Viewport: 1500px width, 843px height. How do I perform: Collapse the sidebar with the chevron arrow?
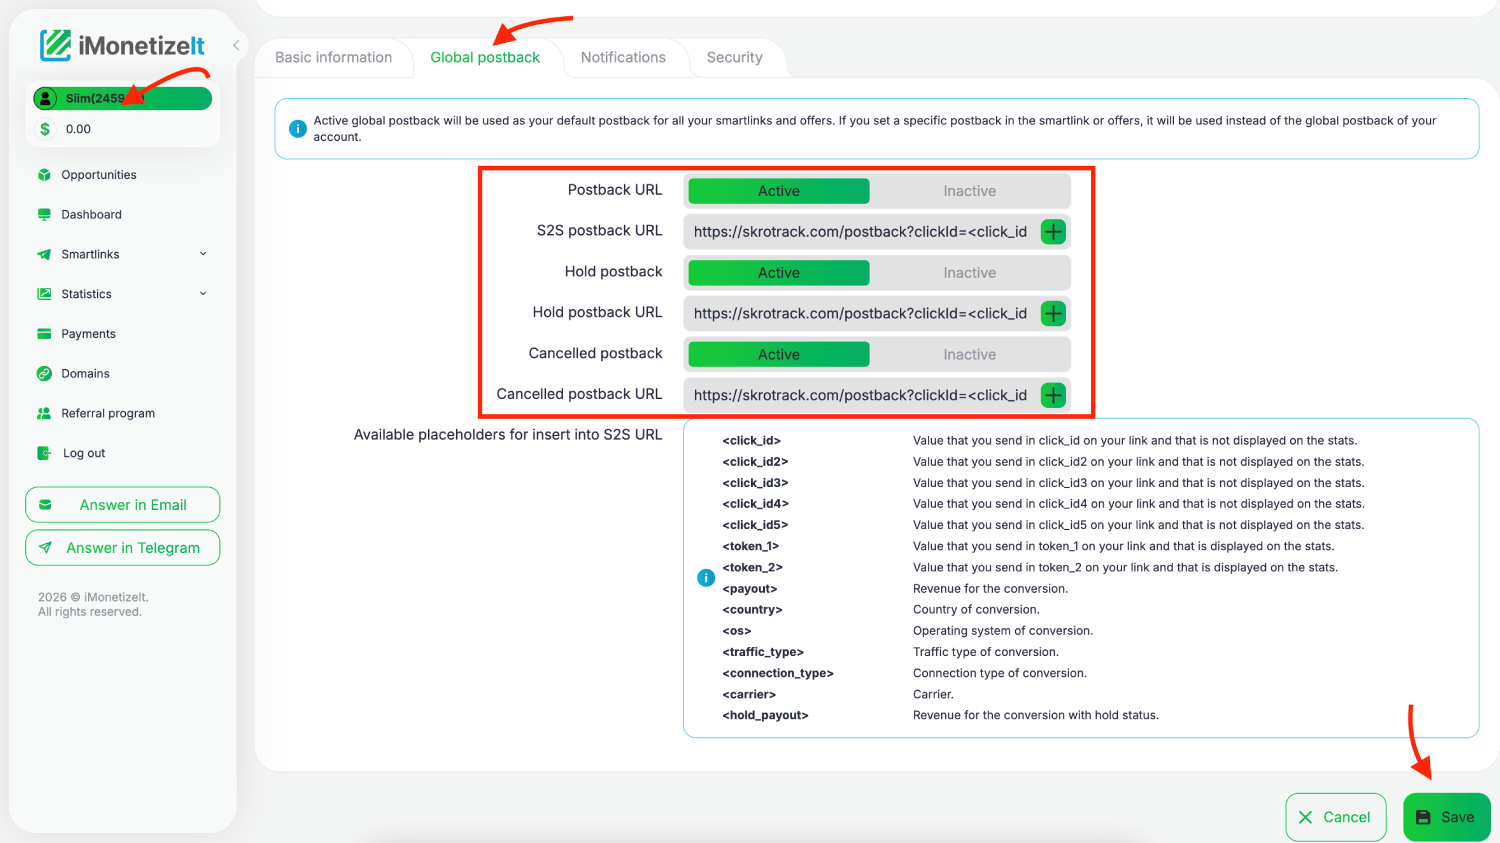click(236, 45)
